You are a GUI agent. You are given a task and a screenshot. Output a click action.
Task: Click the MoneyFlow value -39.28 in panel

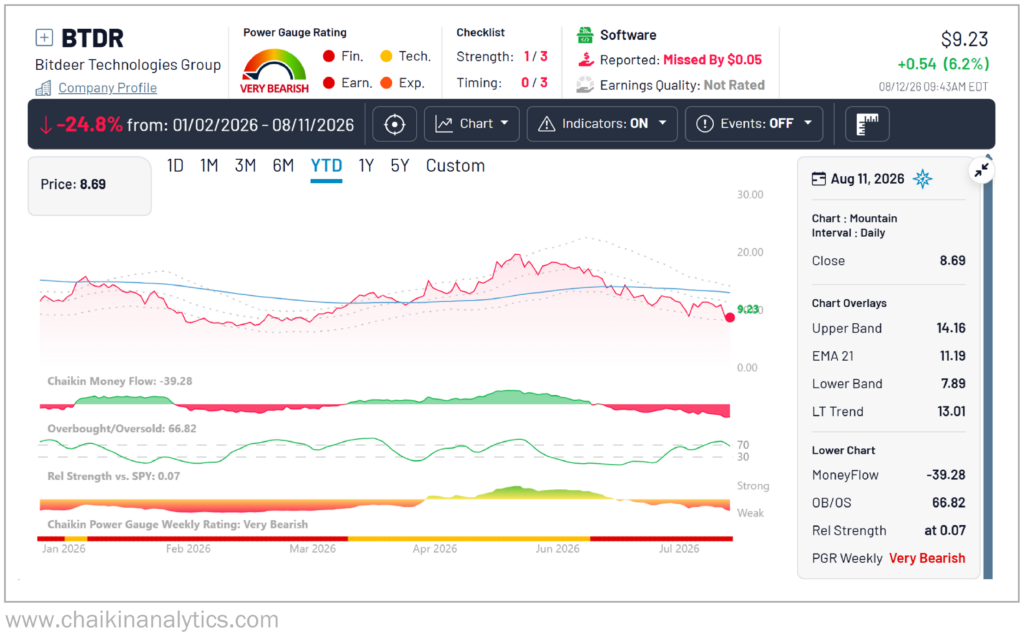[946, 475]
